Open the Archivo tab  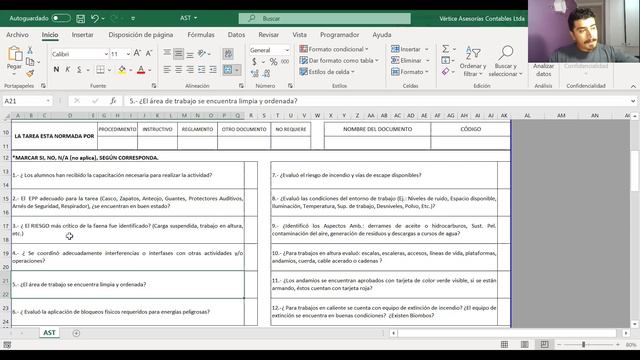18,35
